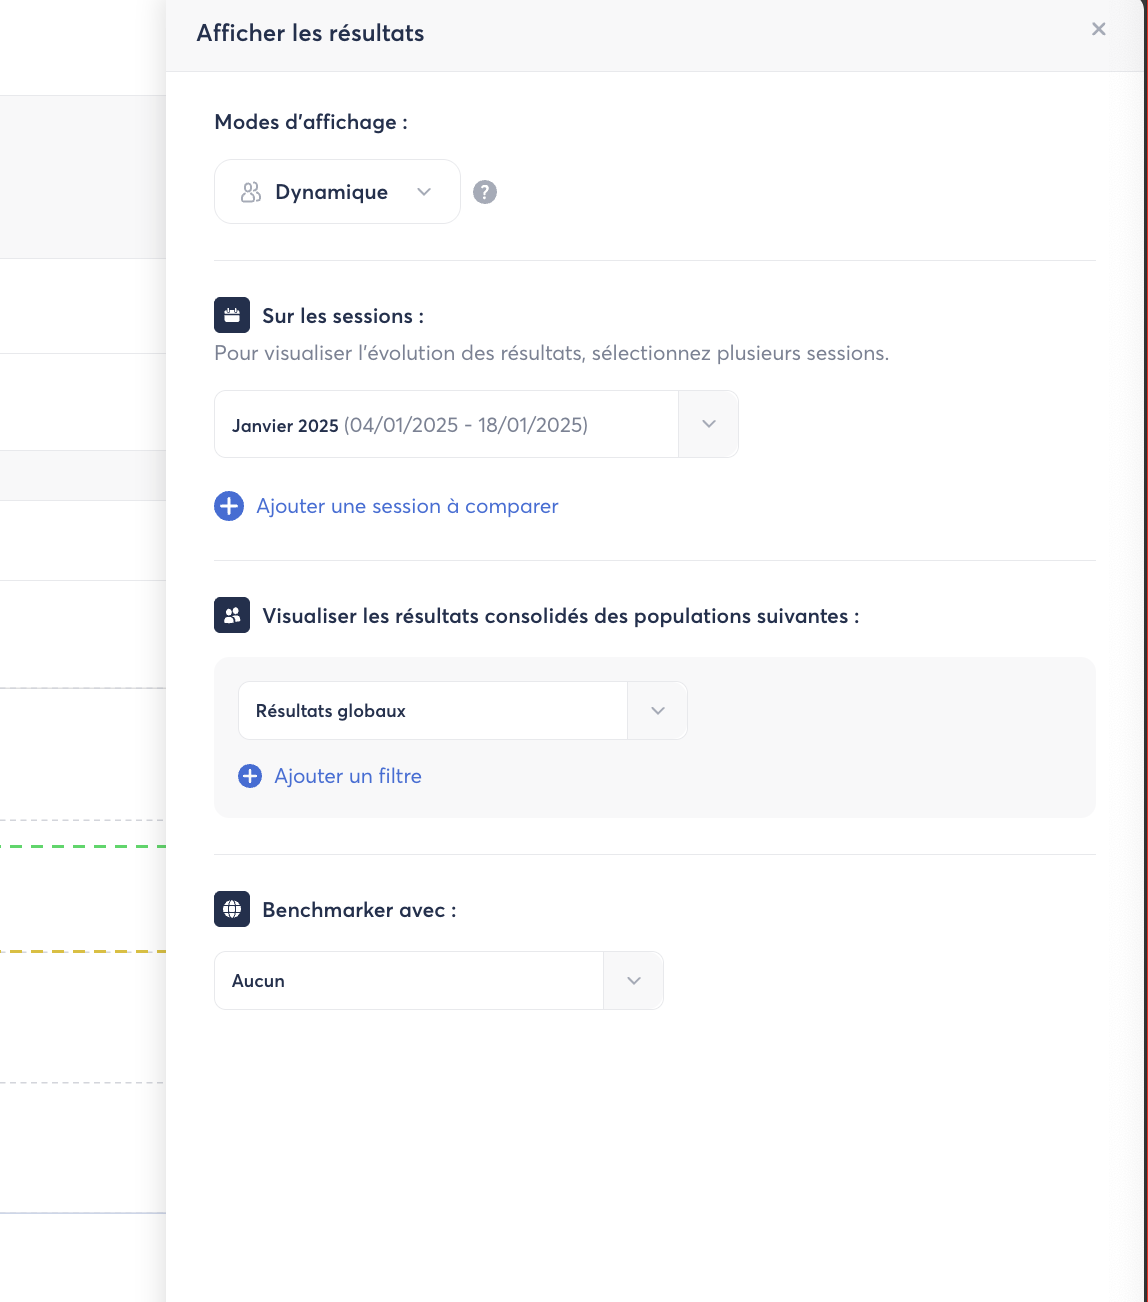Expand the session dropdown arrow for Janvier 2025
The height and width of the screenshot is (1302, 1148).
pyautogui.click(x=708, y=424)
